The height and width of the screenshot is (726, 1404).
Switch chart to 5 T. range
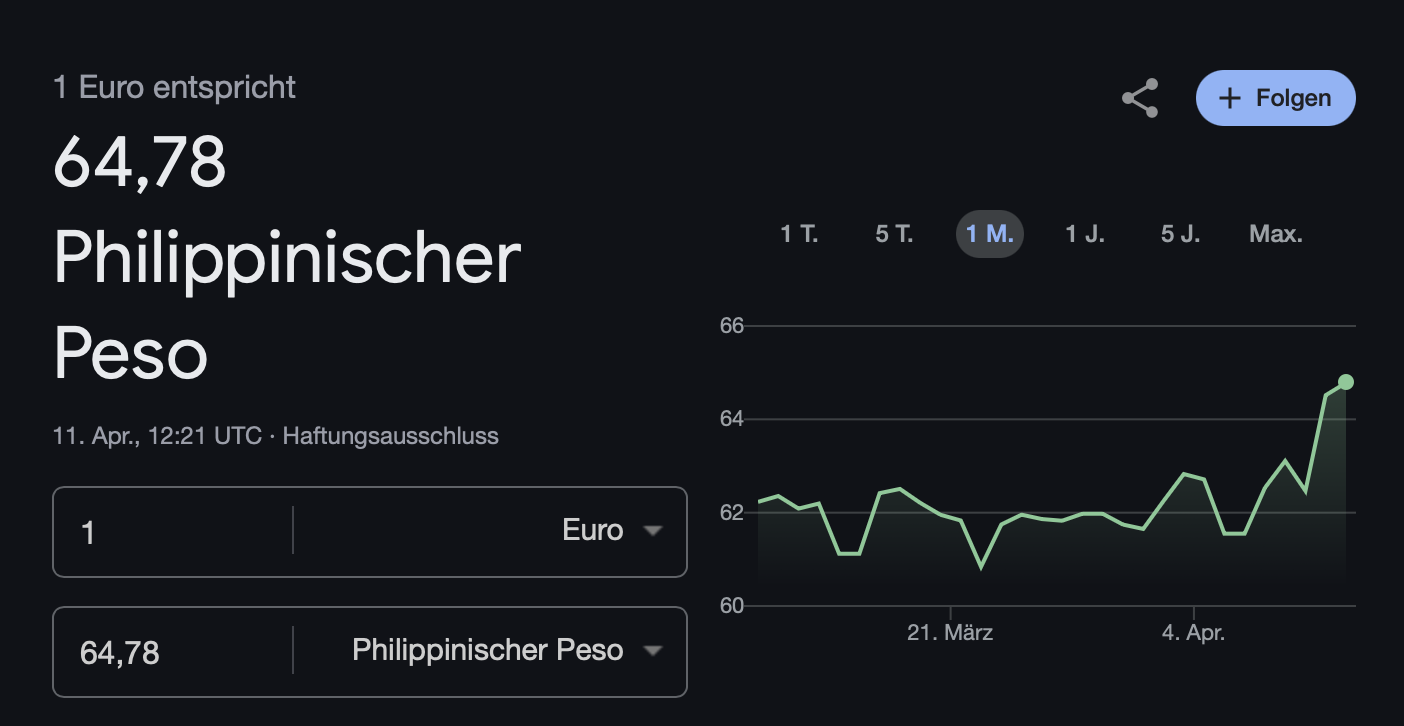tap(894, 234)
